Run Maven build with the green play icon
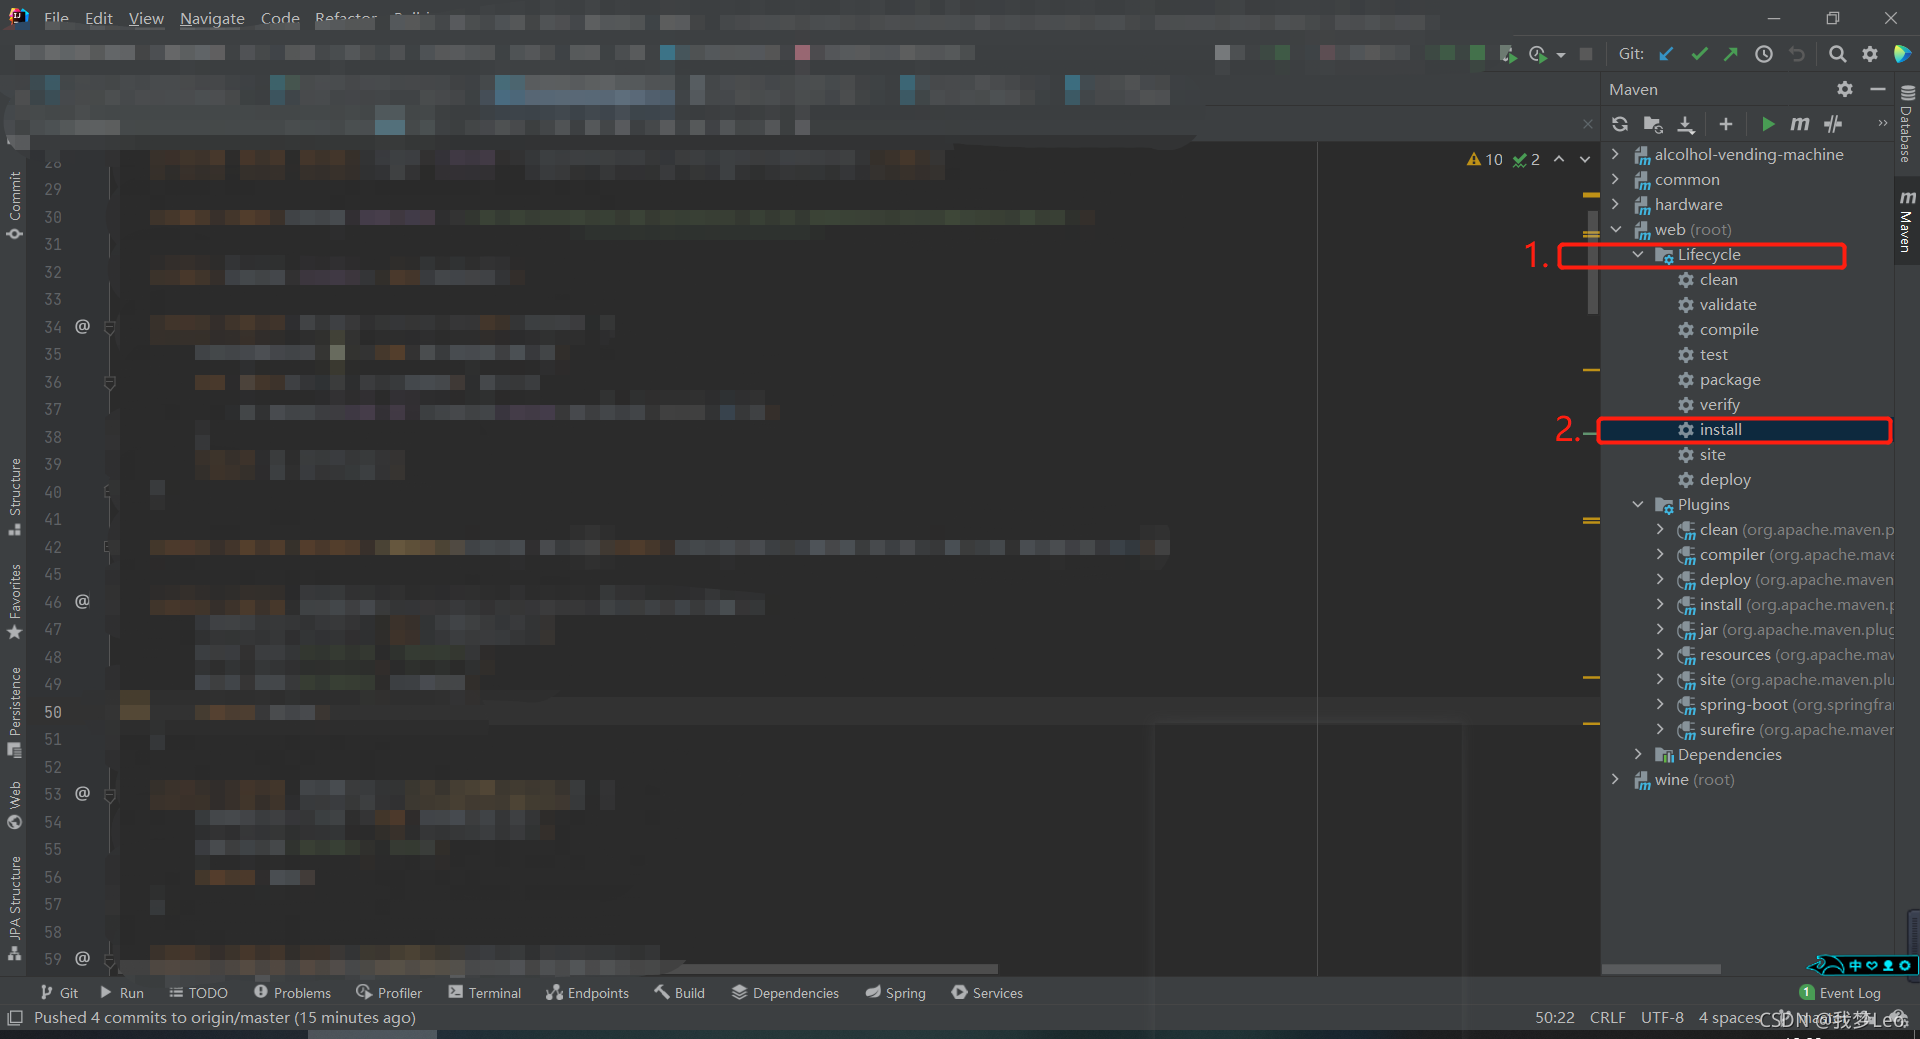 [x=1768, y=124]
